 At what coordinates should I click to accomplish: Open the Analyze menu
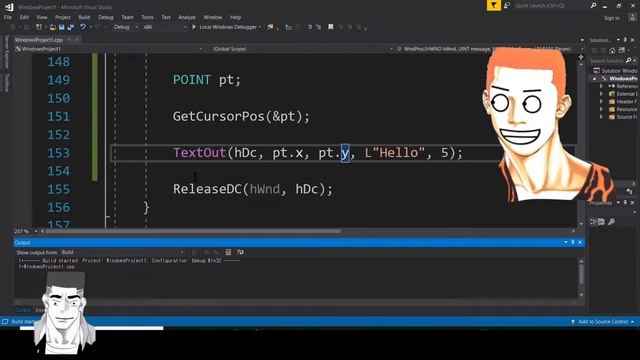[x=187, y=17]
